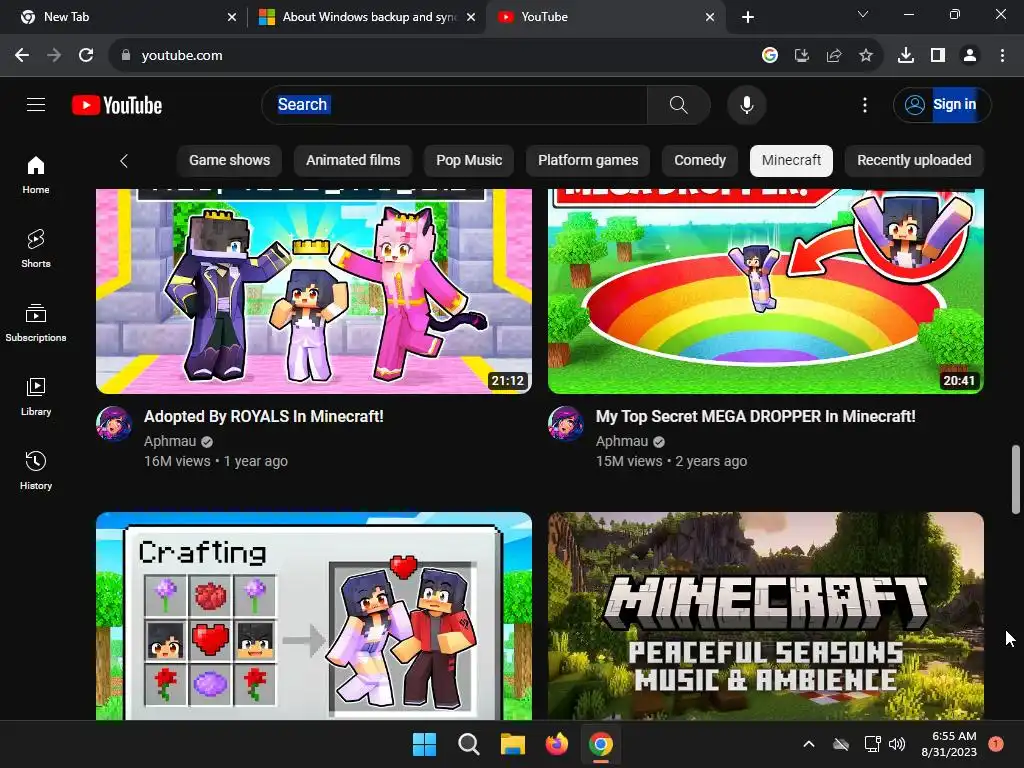Go back in browser
This screenshot has height=768, width=1024.
tap(22, 56)
